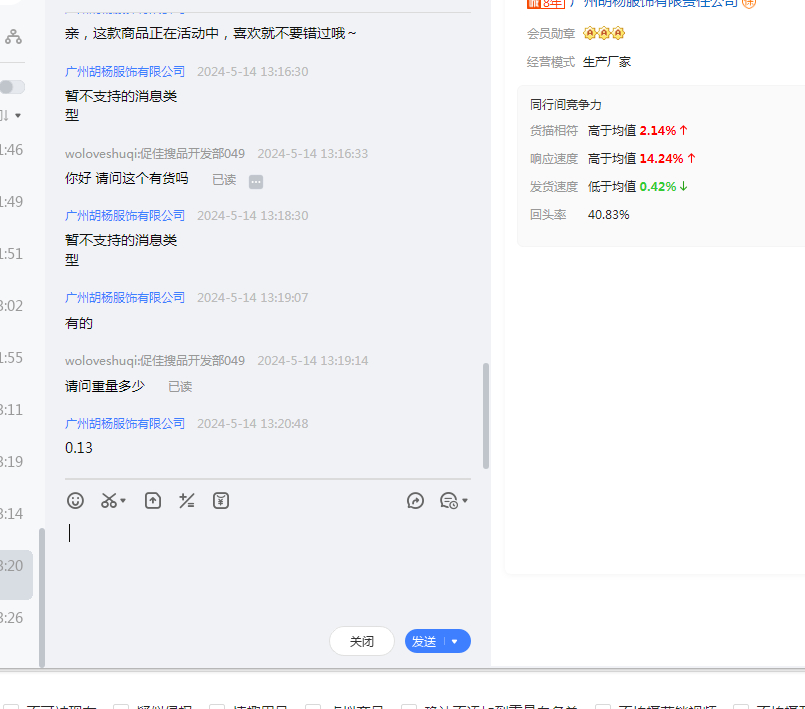Open the conversation timestamped 3:26
805x709 pixels.
(x=12, y=618)
